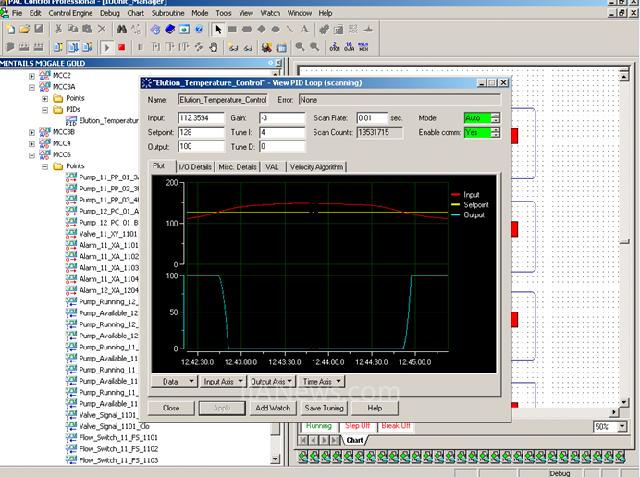
Task: Open the Time Axis dropdown
Action: tap(321, 381)
